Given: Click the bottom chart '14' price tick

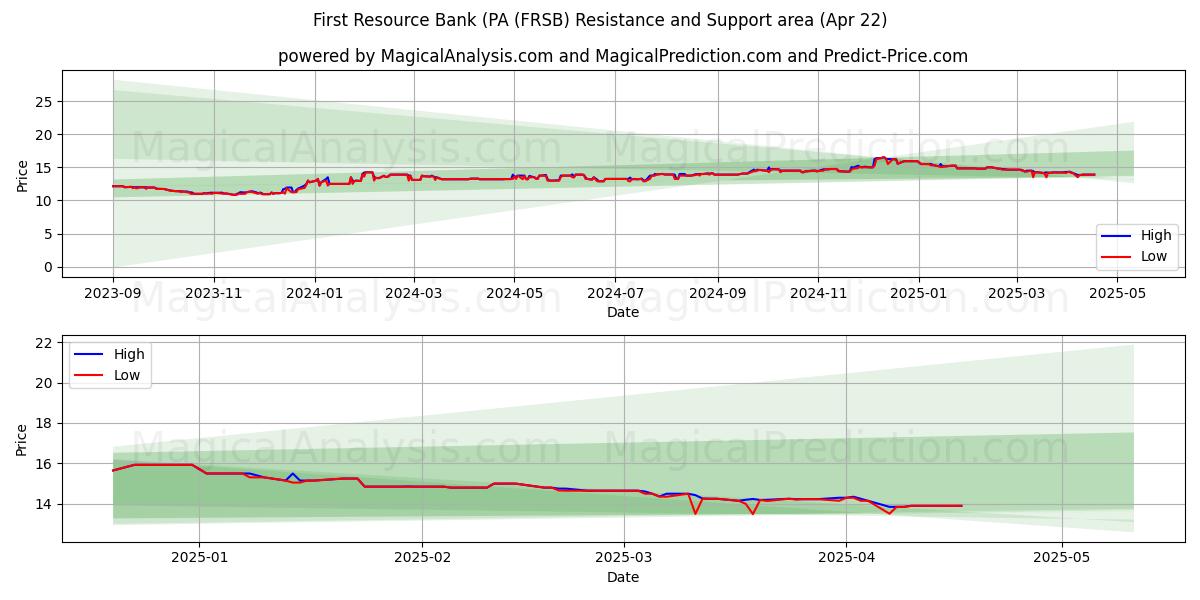Looking at the screenshot, I should (45, 504).
